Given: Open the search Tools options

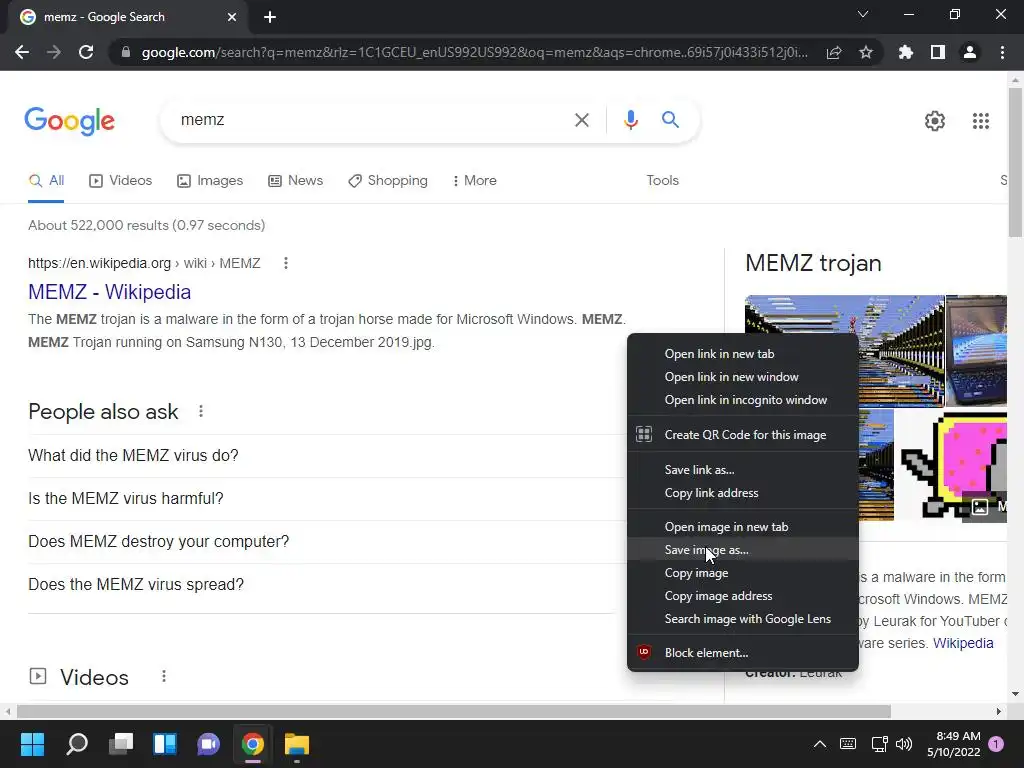Looking at the screenshot, I should [x=662, y=181].
